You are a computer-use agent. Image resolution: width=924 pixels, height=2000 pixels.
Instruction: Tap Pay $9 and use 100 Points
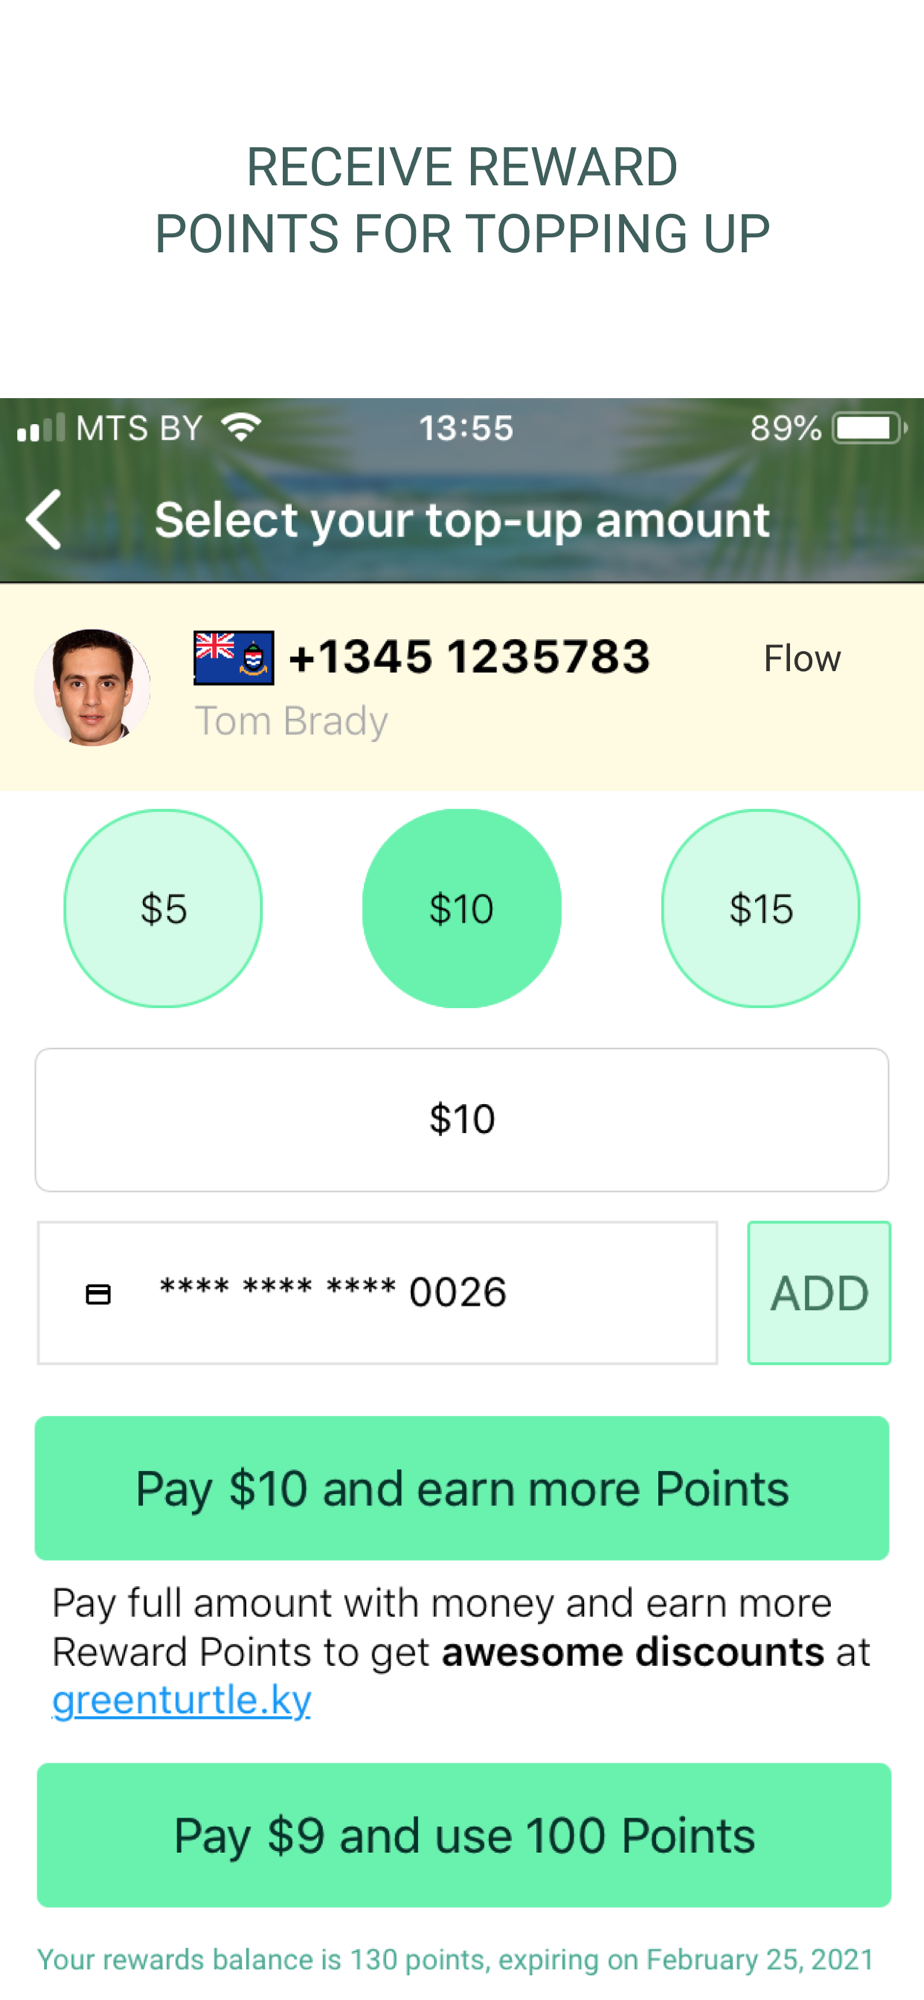coord(464,1835)
